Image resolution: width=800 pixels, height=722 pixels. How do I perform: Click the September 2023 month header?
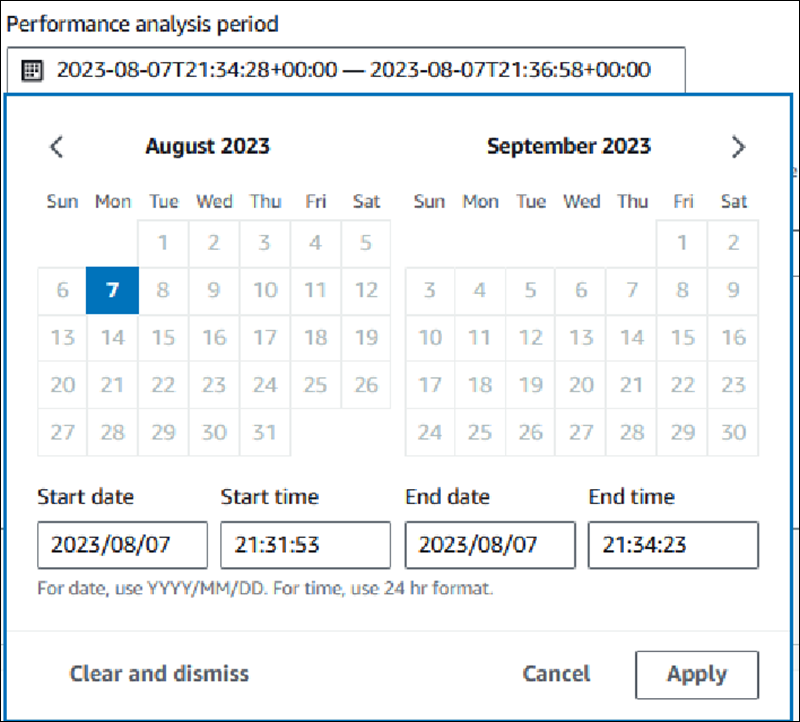pyautogui.click(x=569, y=146)
